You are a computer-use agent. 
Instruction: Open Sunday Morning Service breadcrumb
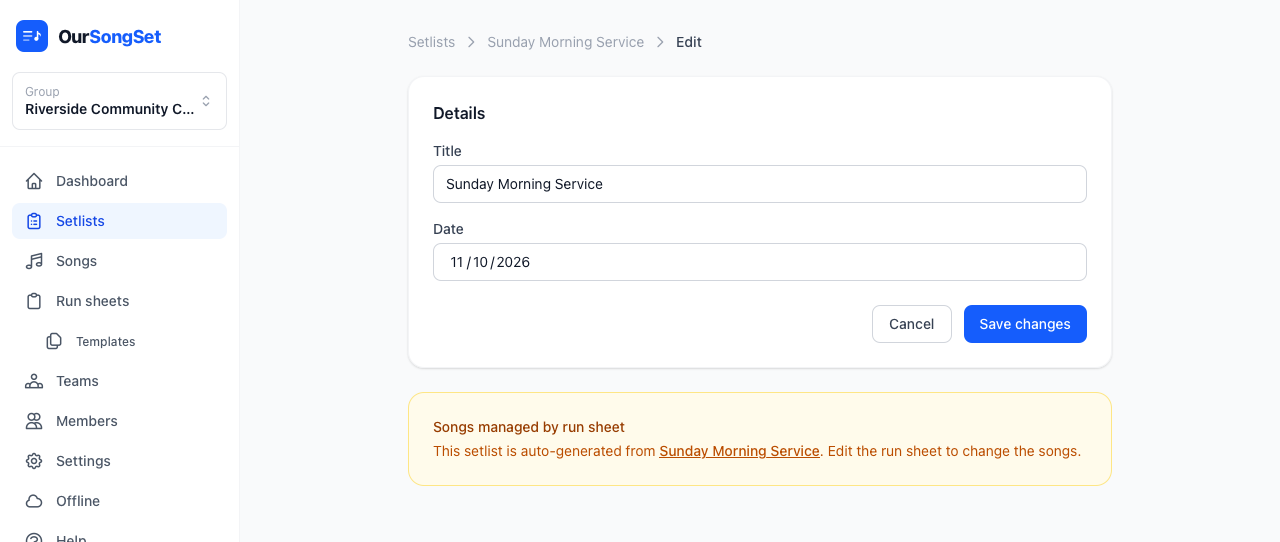565,42
